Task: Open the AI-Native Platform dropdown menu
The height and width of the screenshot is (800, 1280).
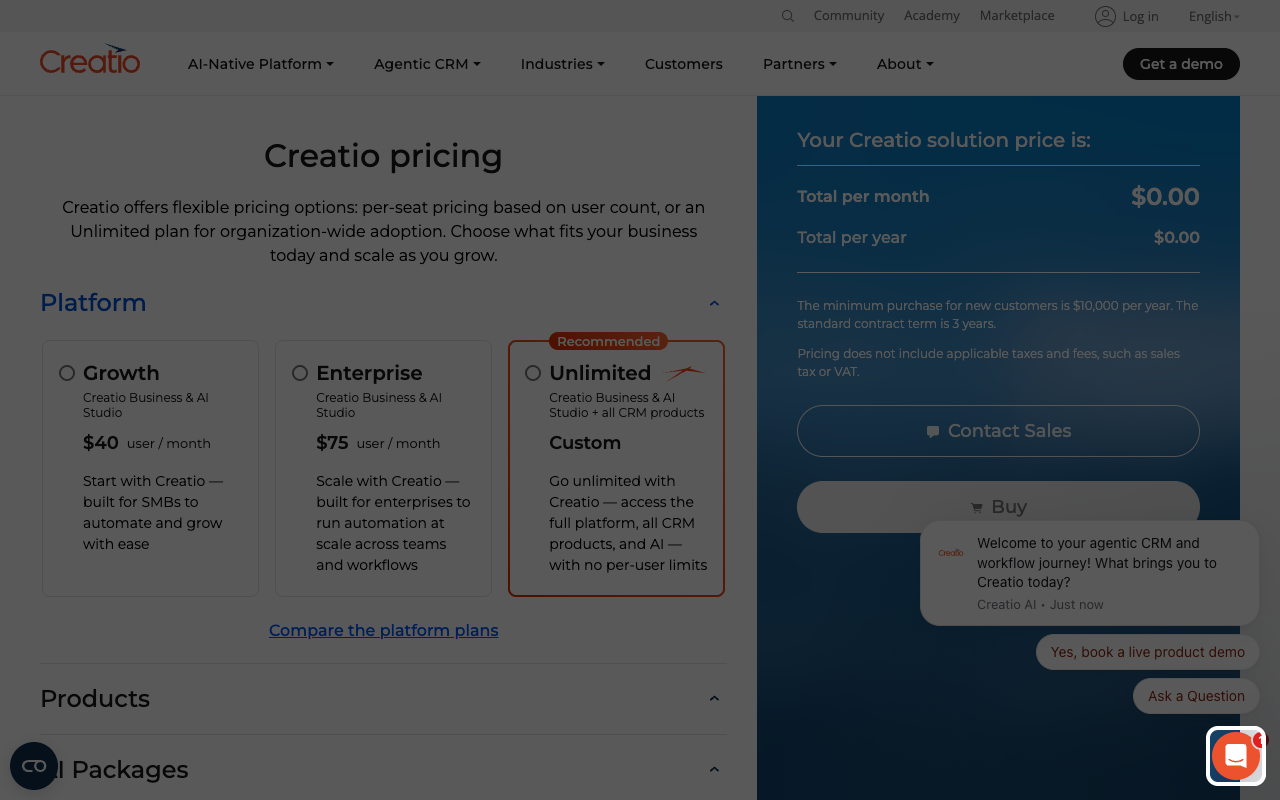Action: (x=261, y=64)
